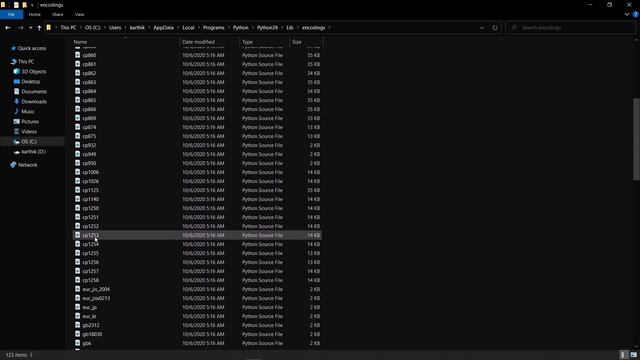
Task: Select the cp861 file icon
Action: pos(78,64)
